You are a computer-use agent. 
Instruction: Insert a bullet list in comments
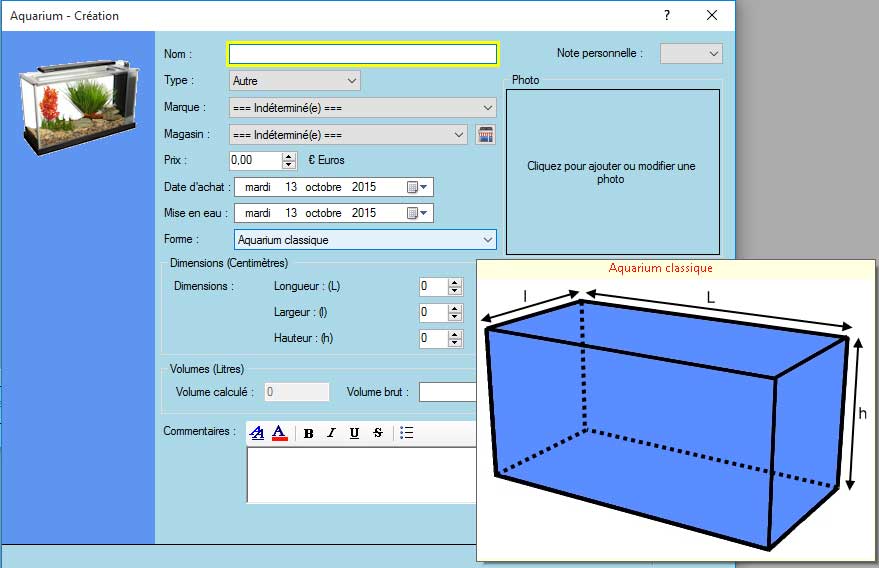(407, 433)
